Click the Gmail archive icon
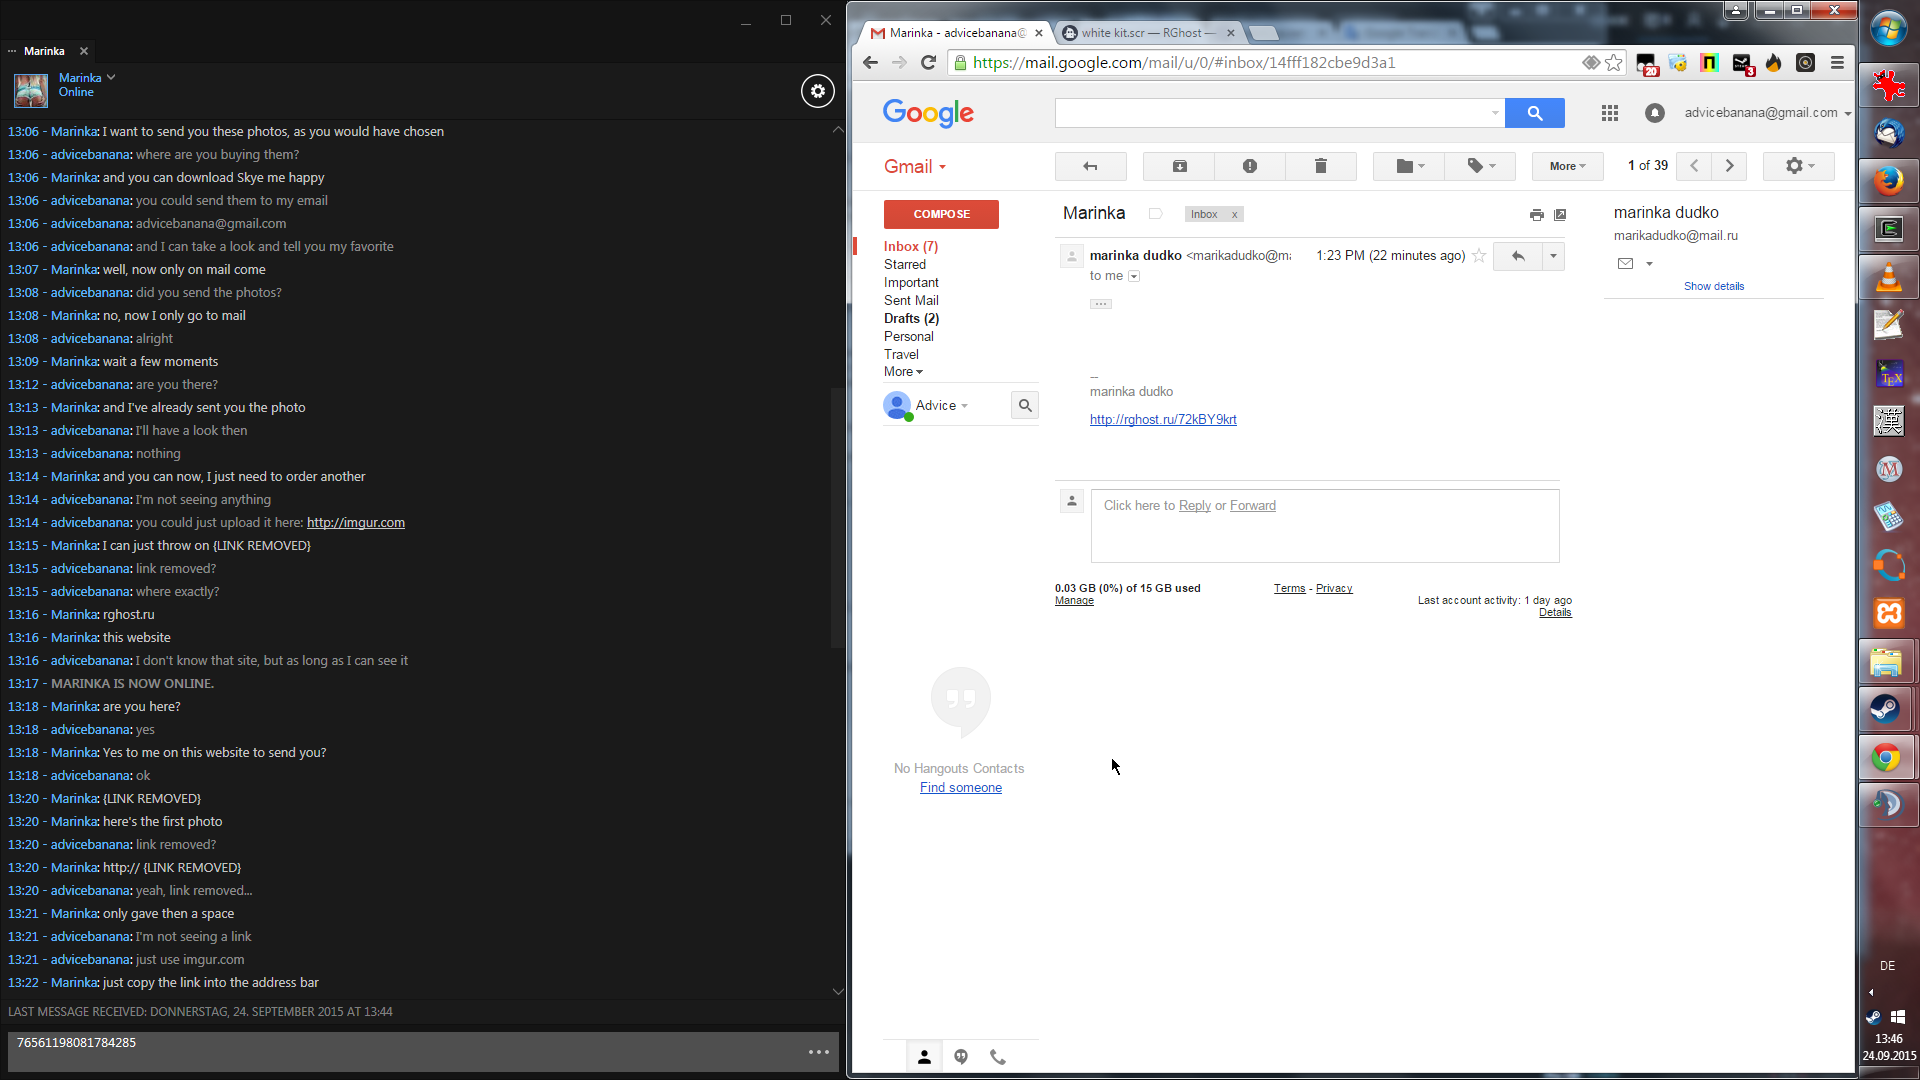The image size is (1920, 1080). [x=1179, y=166]
